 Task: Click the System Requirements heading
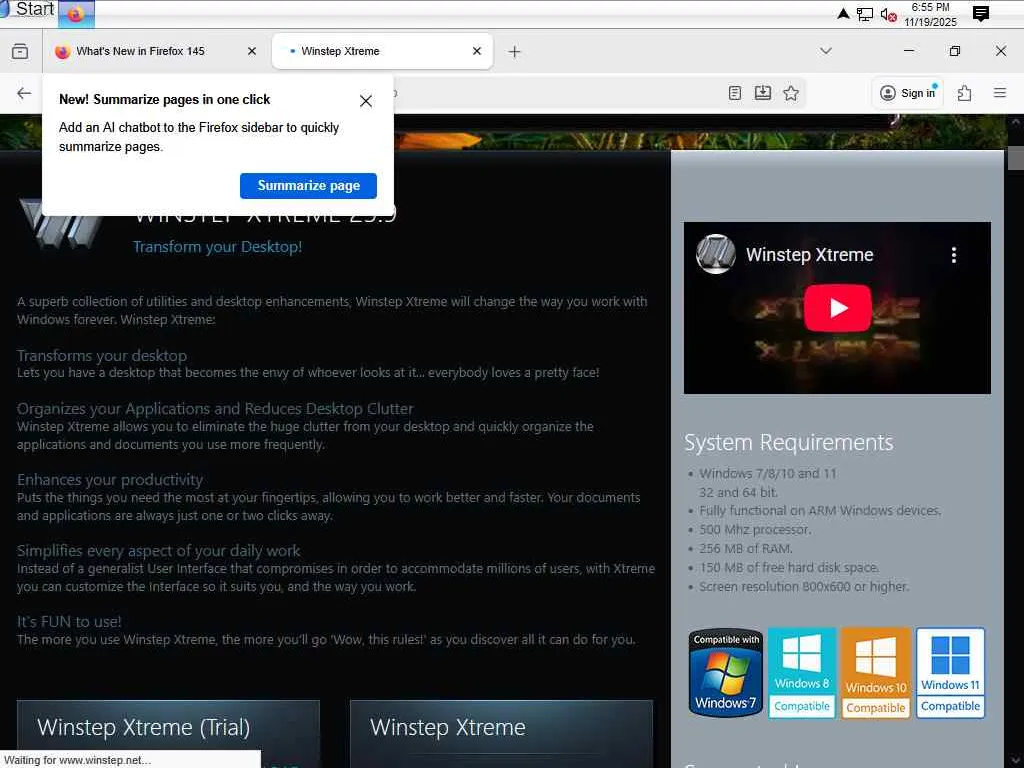(788, 442)
